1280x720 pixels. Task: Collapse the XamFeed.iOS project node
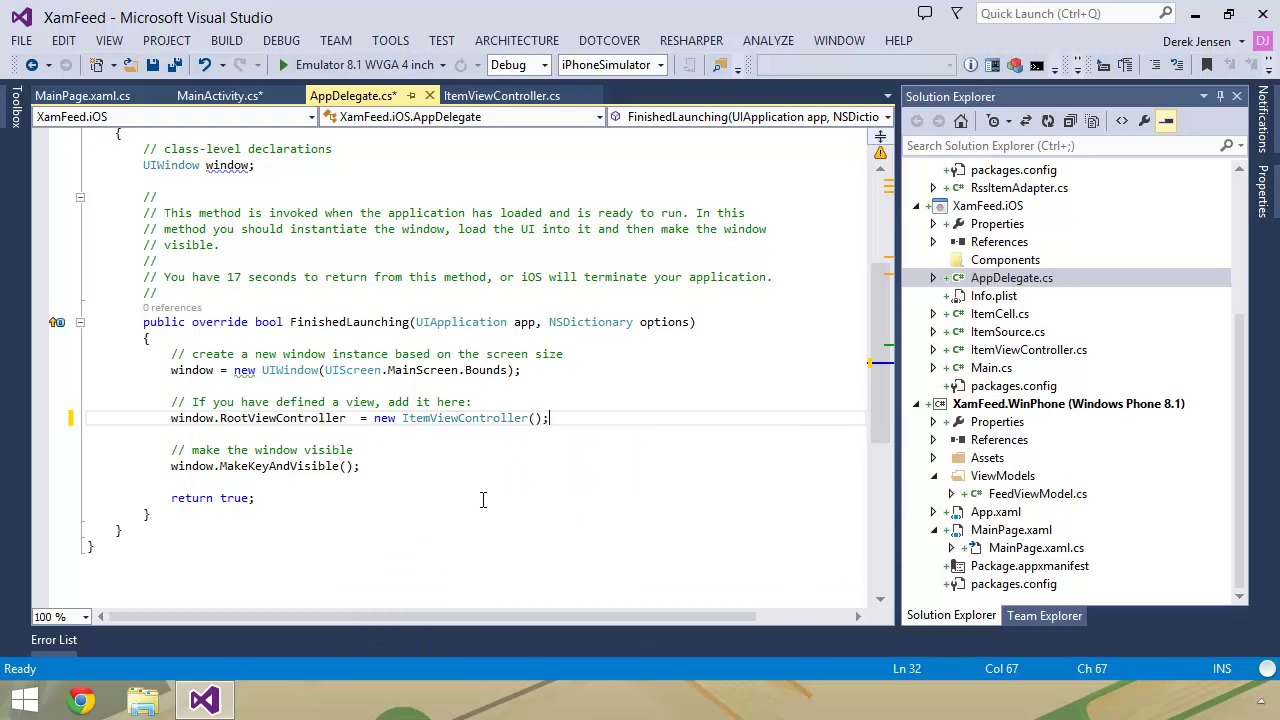click(x=916, y=206)
